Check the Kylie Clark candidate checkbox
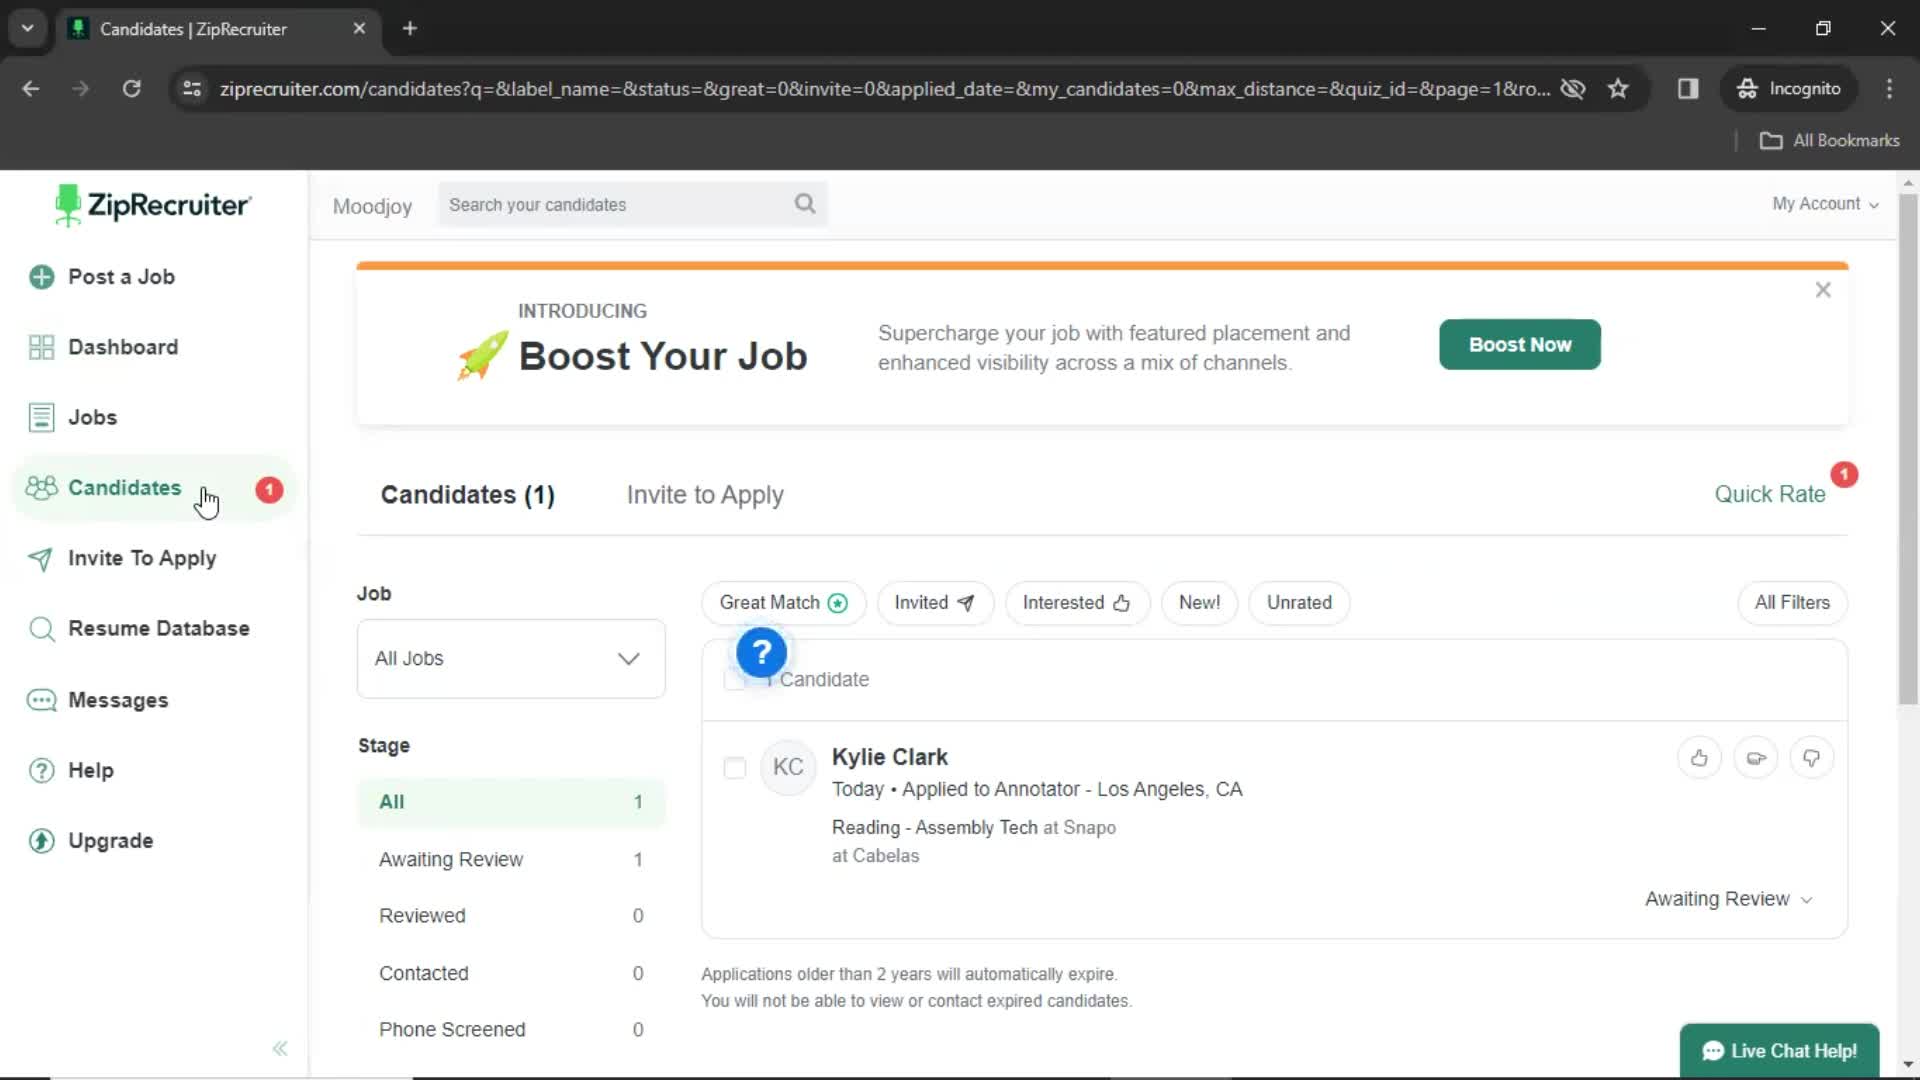Image resolution: width=1920 pixels, height=1080 pixels. pyautogui.click(x=735, y=766)
